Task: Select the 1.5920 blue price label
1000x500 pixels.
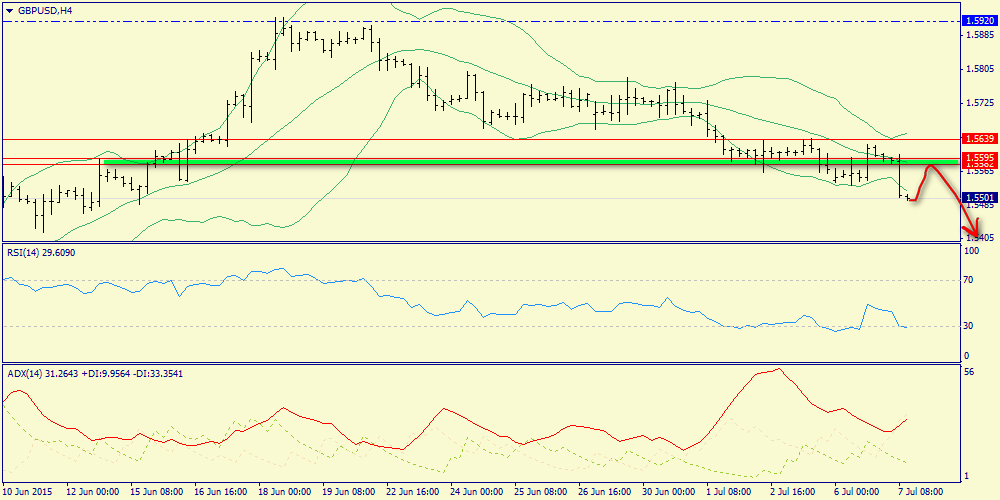Action: 980,21
